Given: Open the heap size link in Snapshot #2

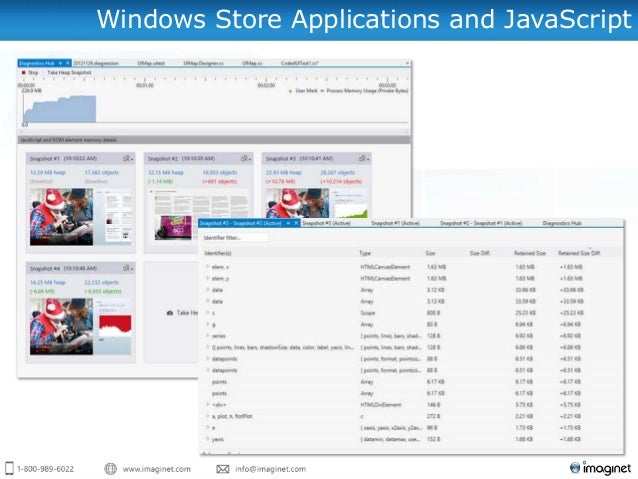Looking at the screenshot, I should point(166,173).
